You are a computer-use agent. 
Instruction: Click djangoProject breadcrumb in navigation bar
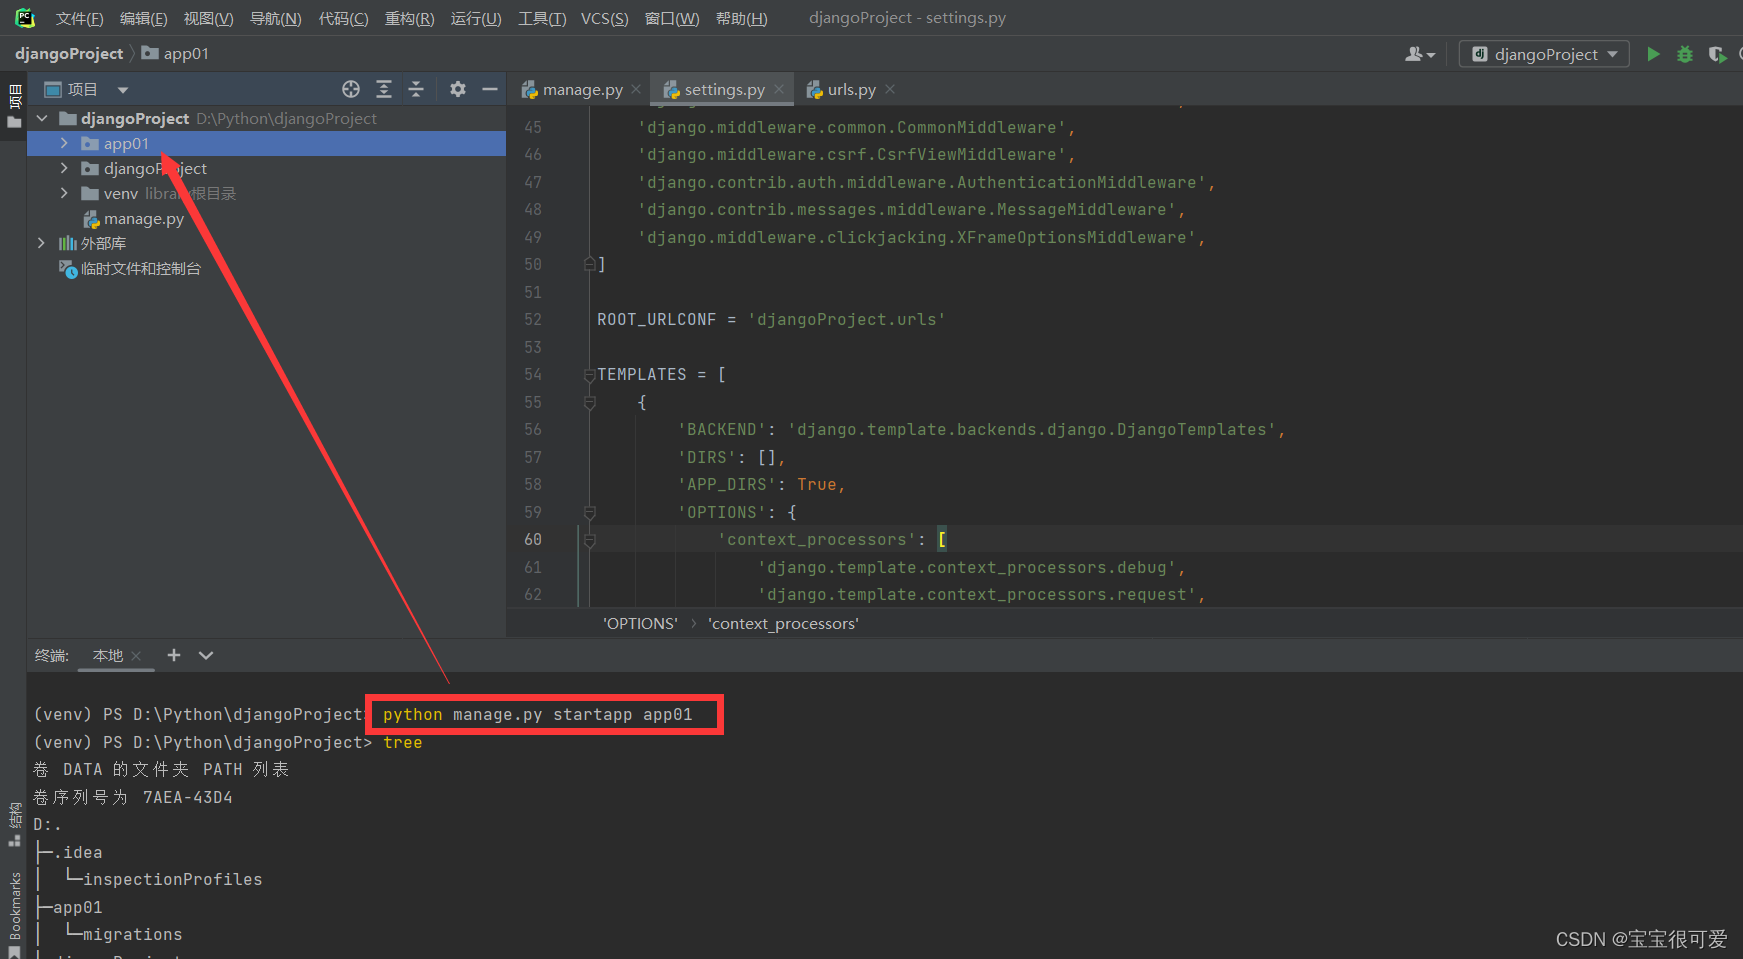[x=69, y=54]
